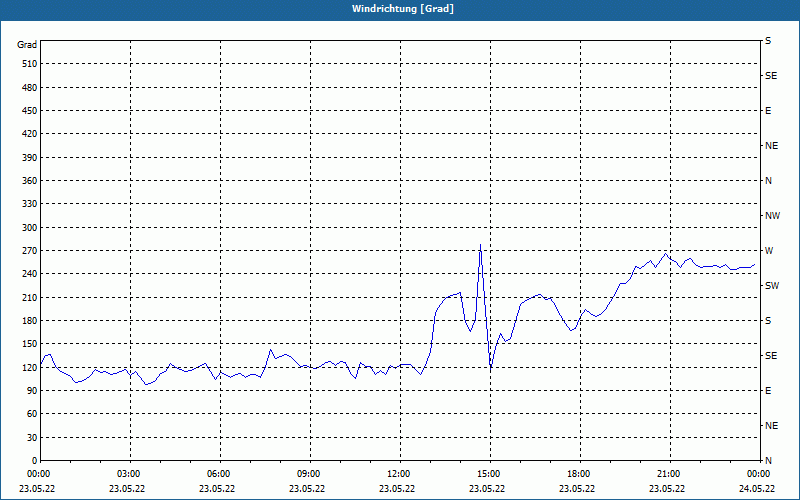
Task: Click the SW compass label on the right axis
Action: [772, 286]
